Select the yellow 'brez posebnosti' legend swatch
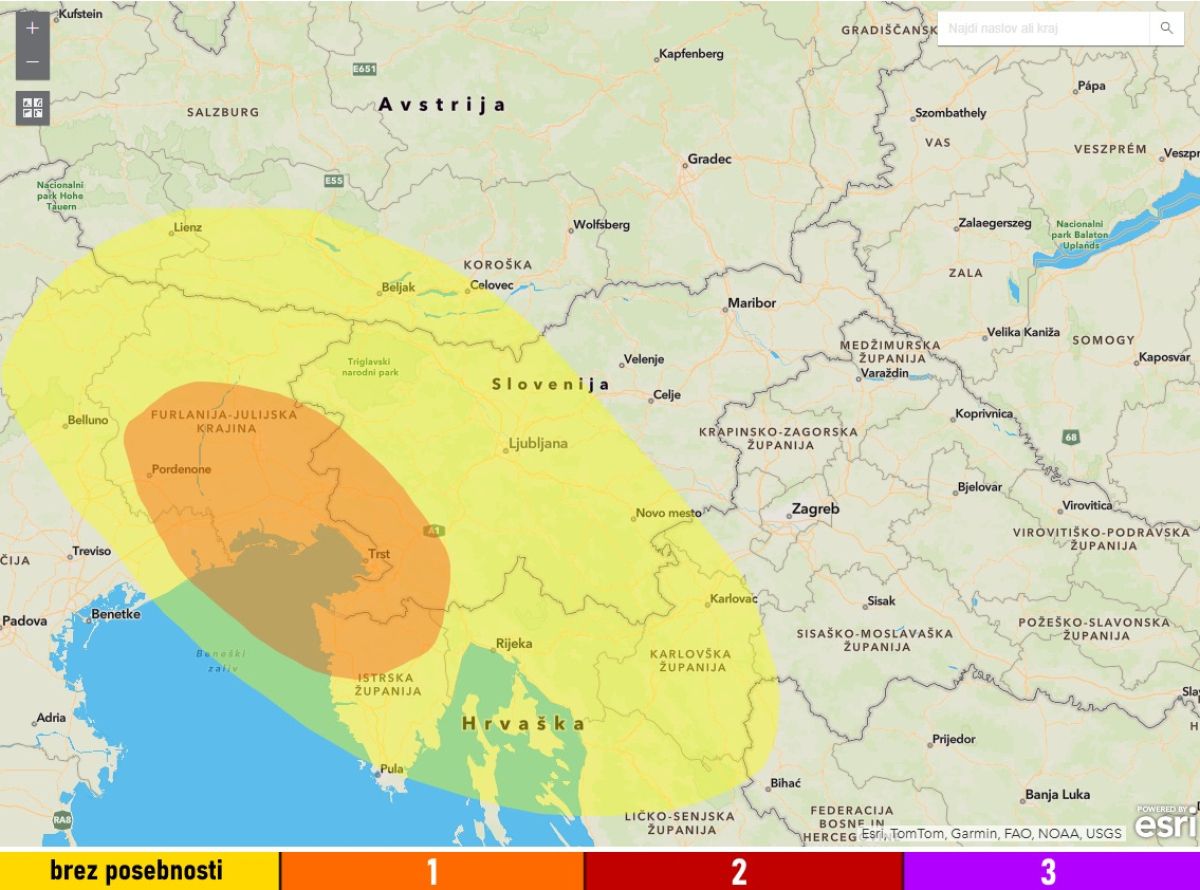Image resolution: width=1200 pixels, height=890 pixels. 139,871
